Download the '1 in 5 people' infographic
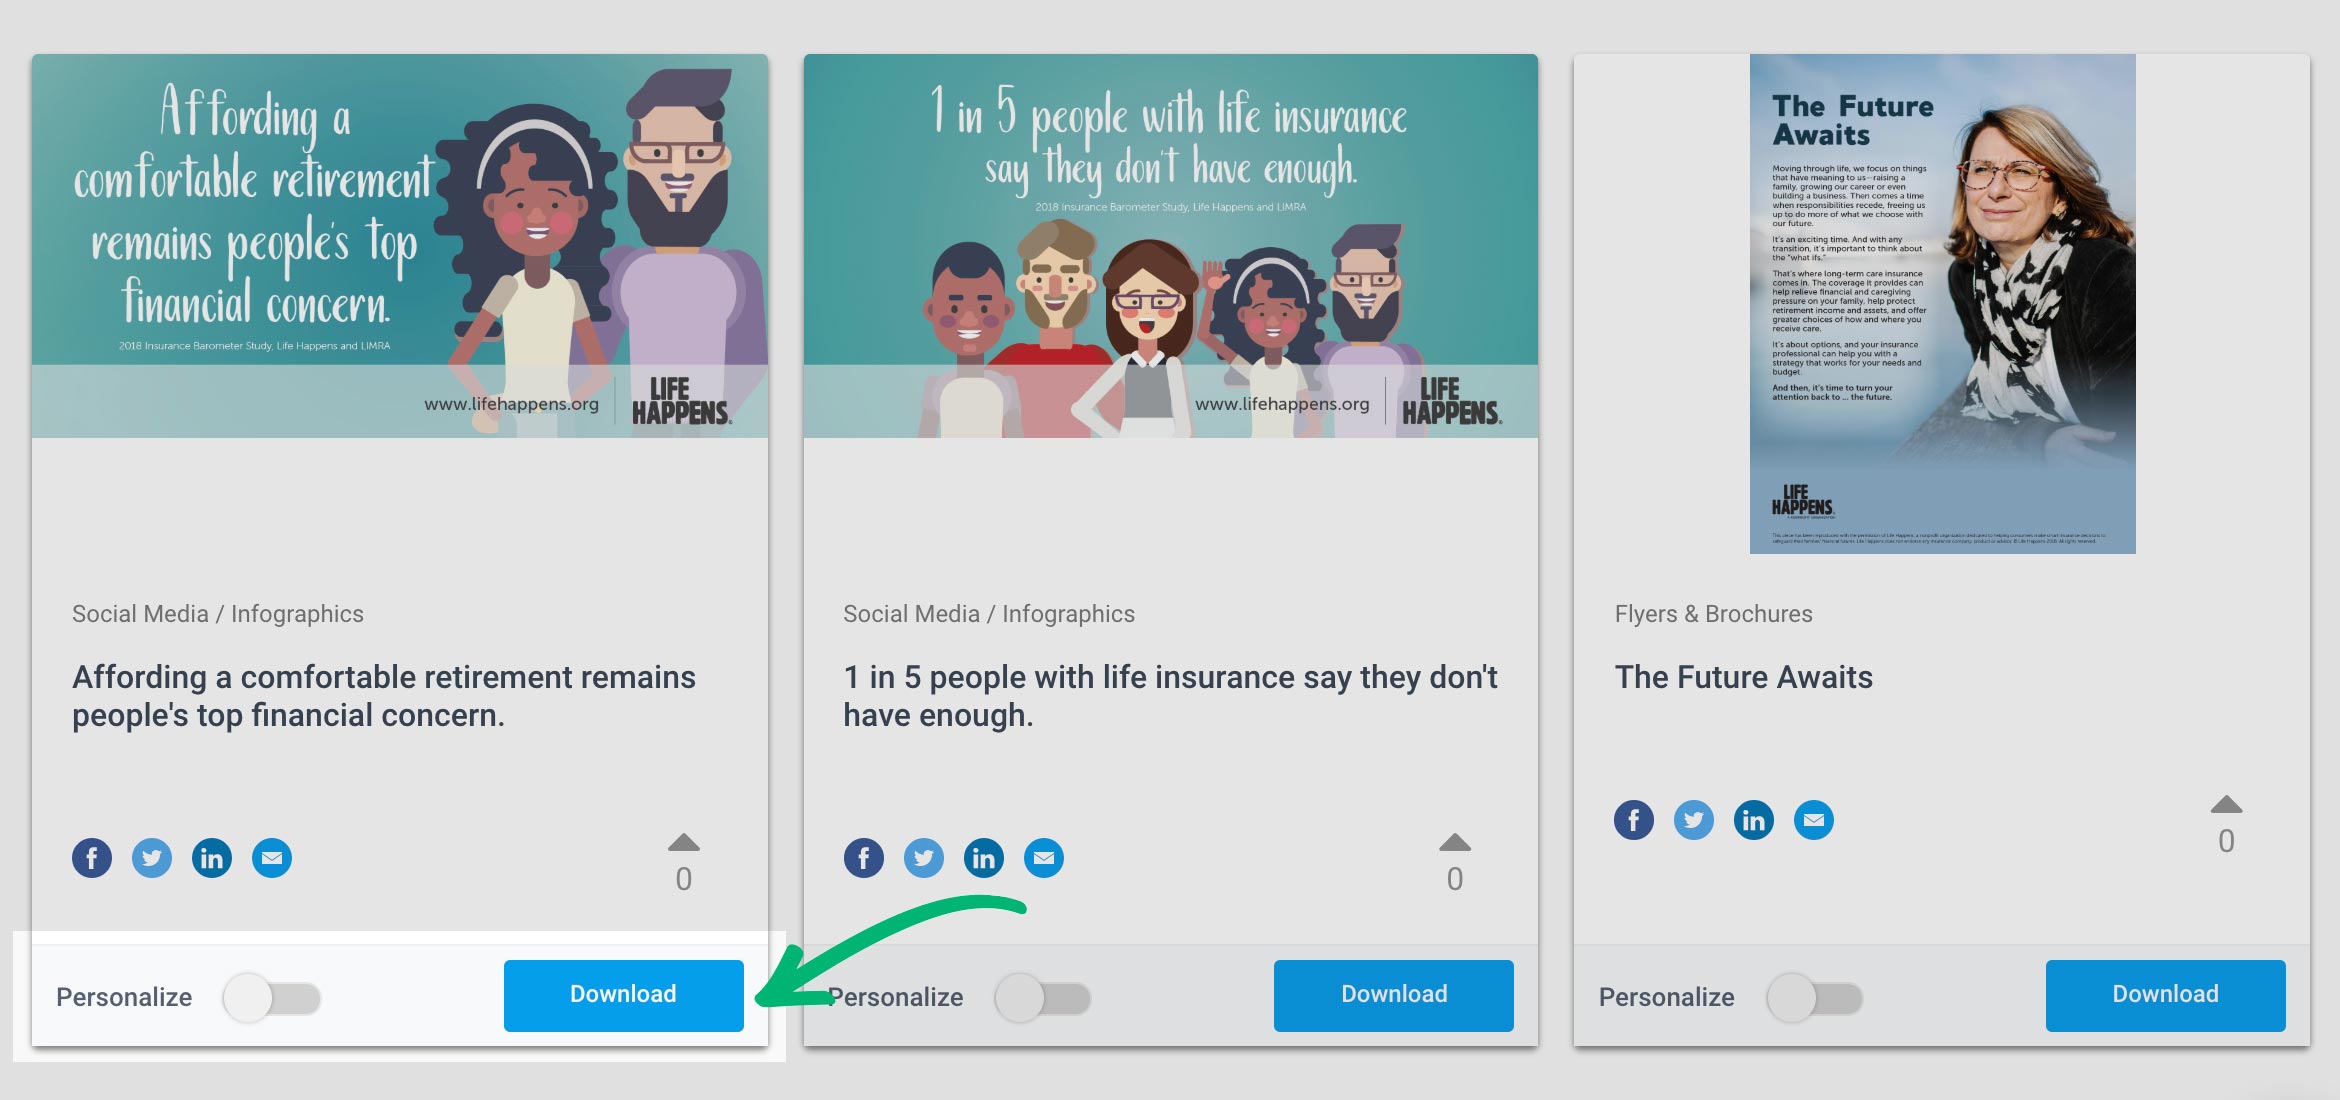Image resolution: width=2340 pixels, height=1100 pixels. point(1394,995)
